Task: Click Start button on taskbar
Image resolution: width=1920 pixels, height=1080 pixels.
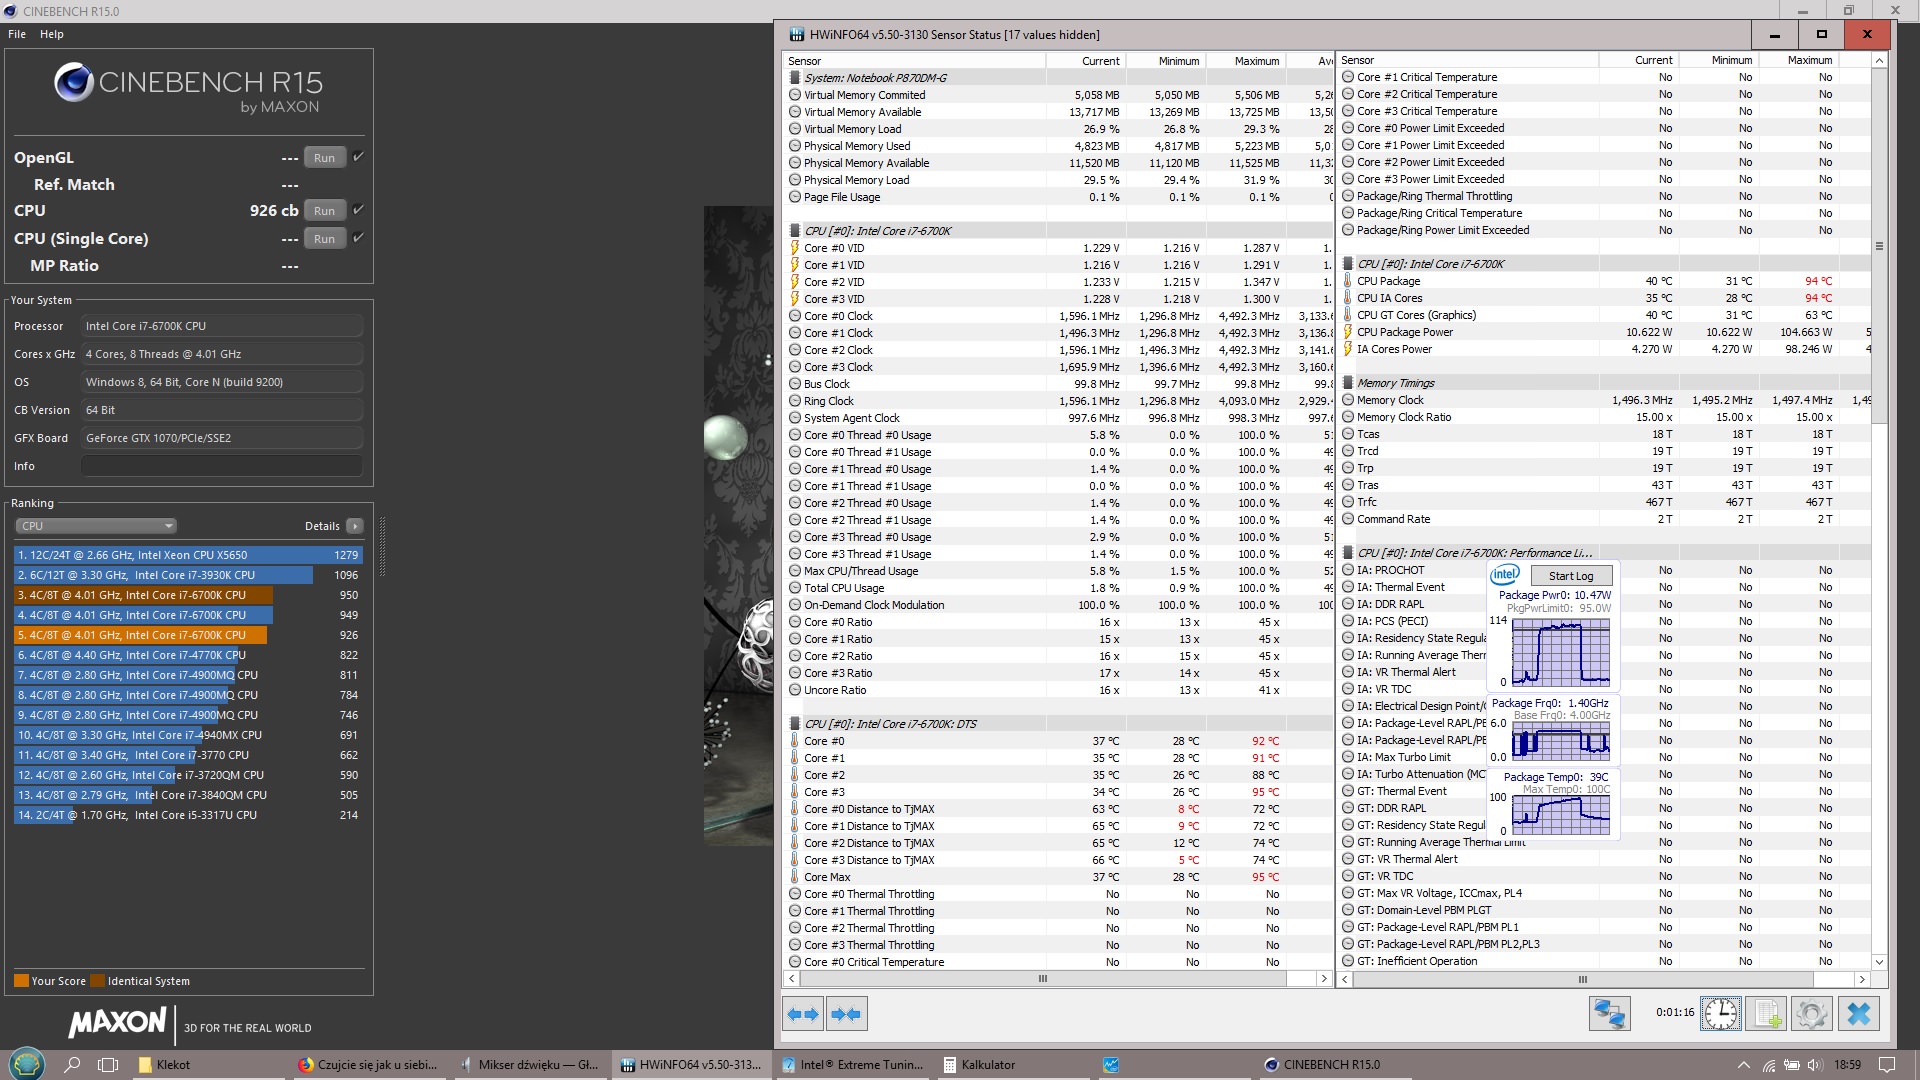Action: 26,1064
